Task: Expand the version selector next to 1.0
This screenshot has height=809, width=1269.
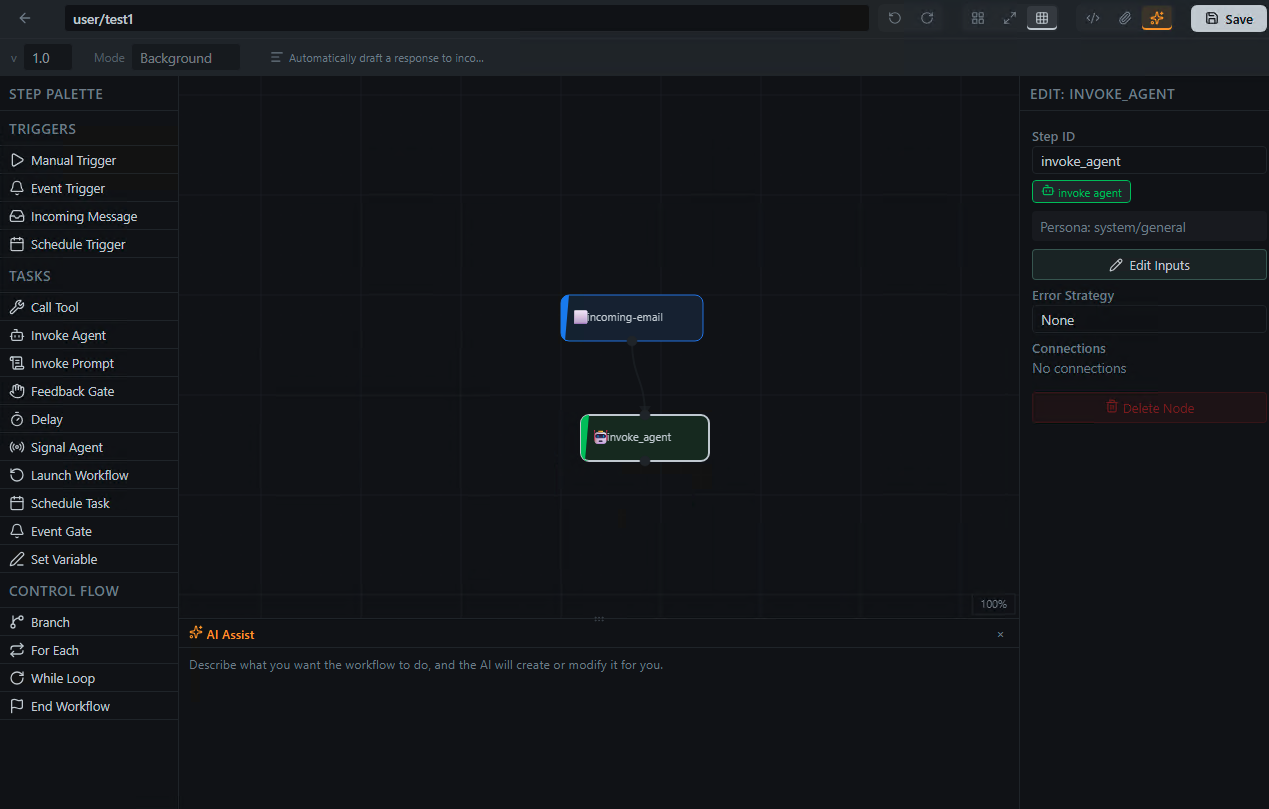Action: [x=11, y=57]
